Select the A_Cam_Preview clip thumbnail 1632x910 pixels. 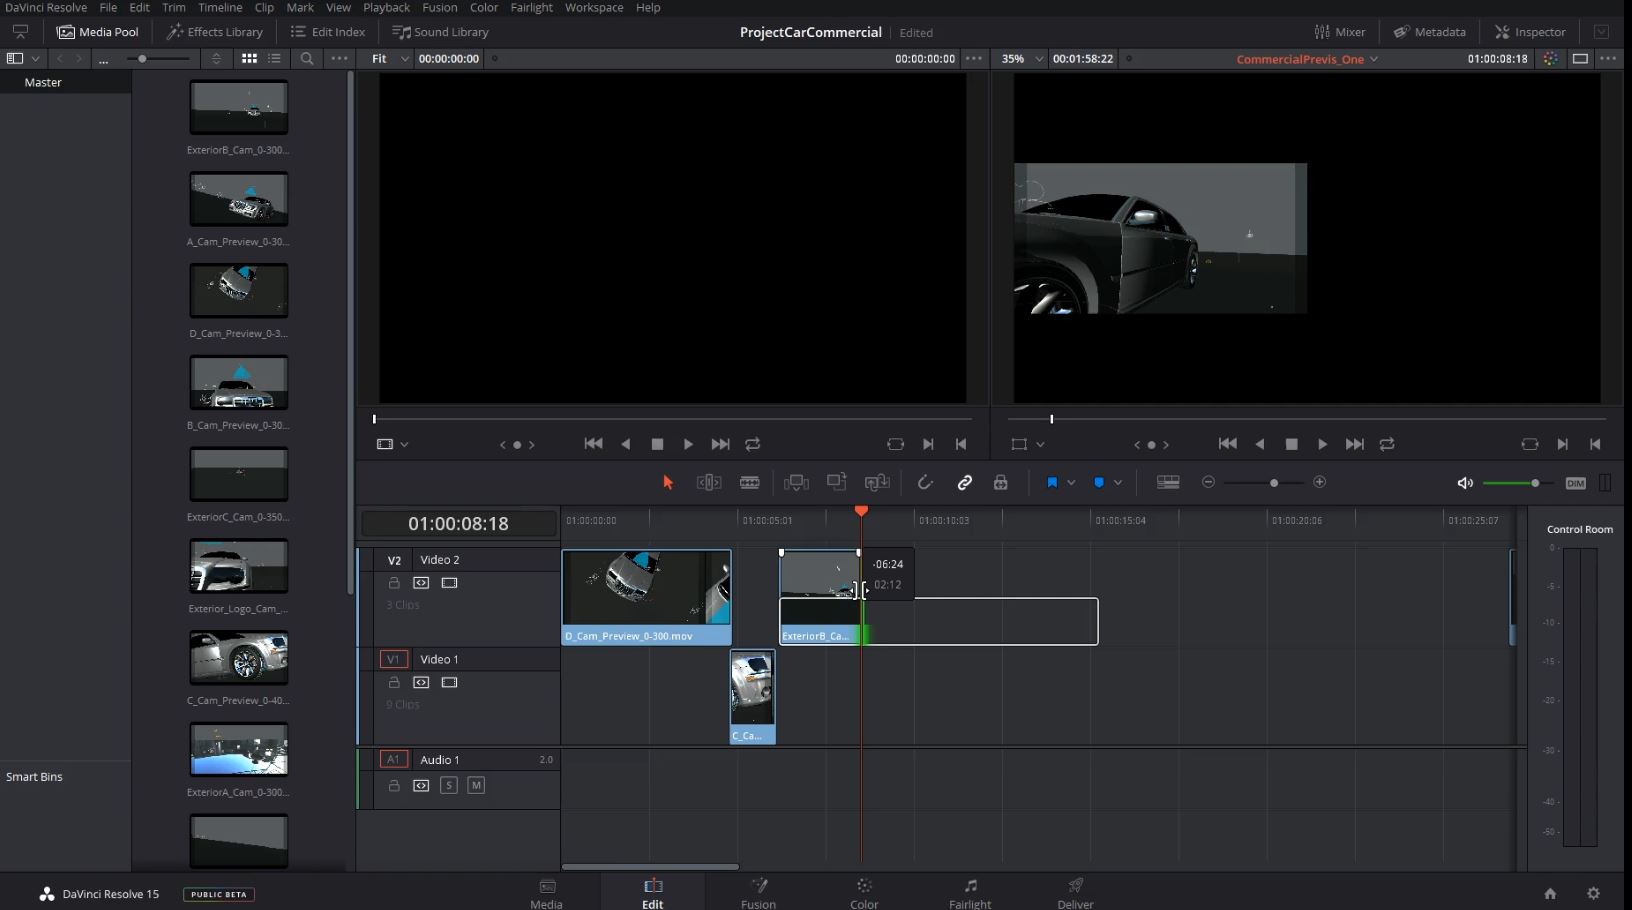click(x=239, y=199)
